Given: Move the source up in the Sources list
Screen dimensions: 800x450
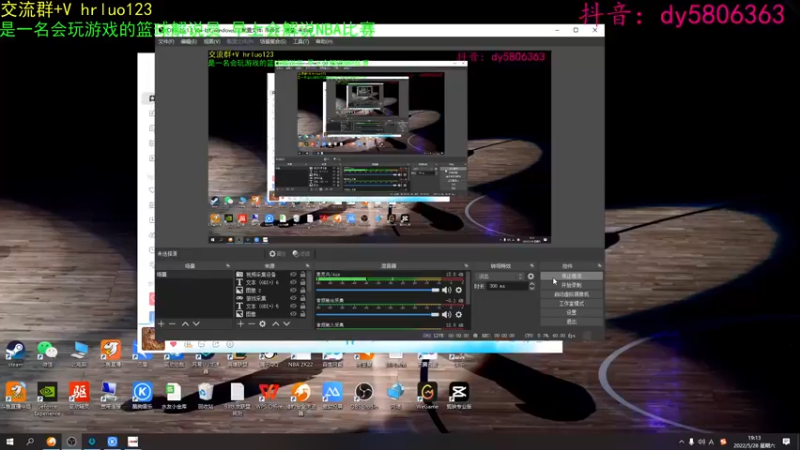Looking at the screenshot, I should click(x=276, y=324).
